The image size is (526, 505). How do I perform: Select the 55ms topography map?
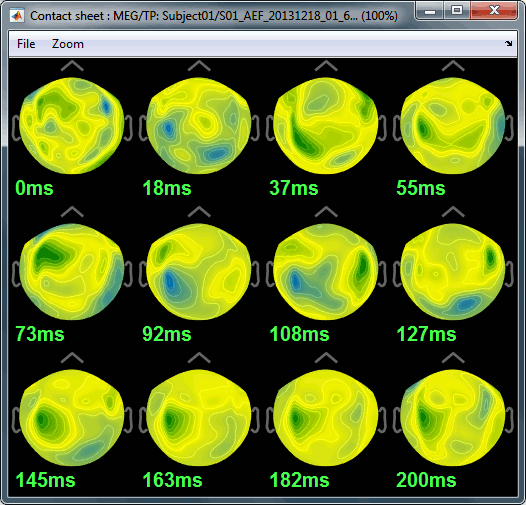(453, 126)
